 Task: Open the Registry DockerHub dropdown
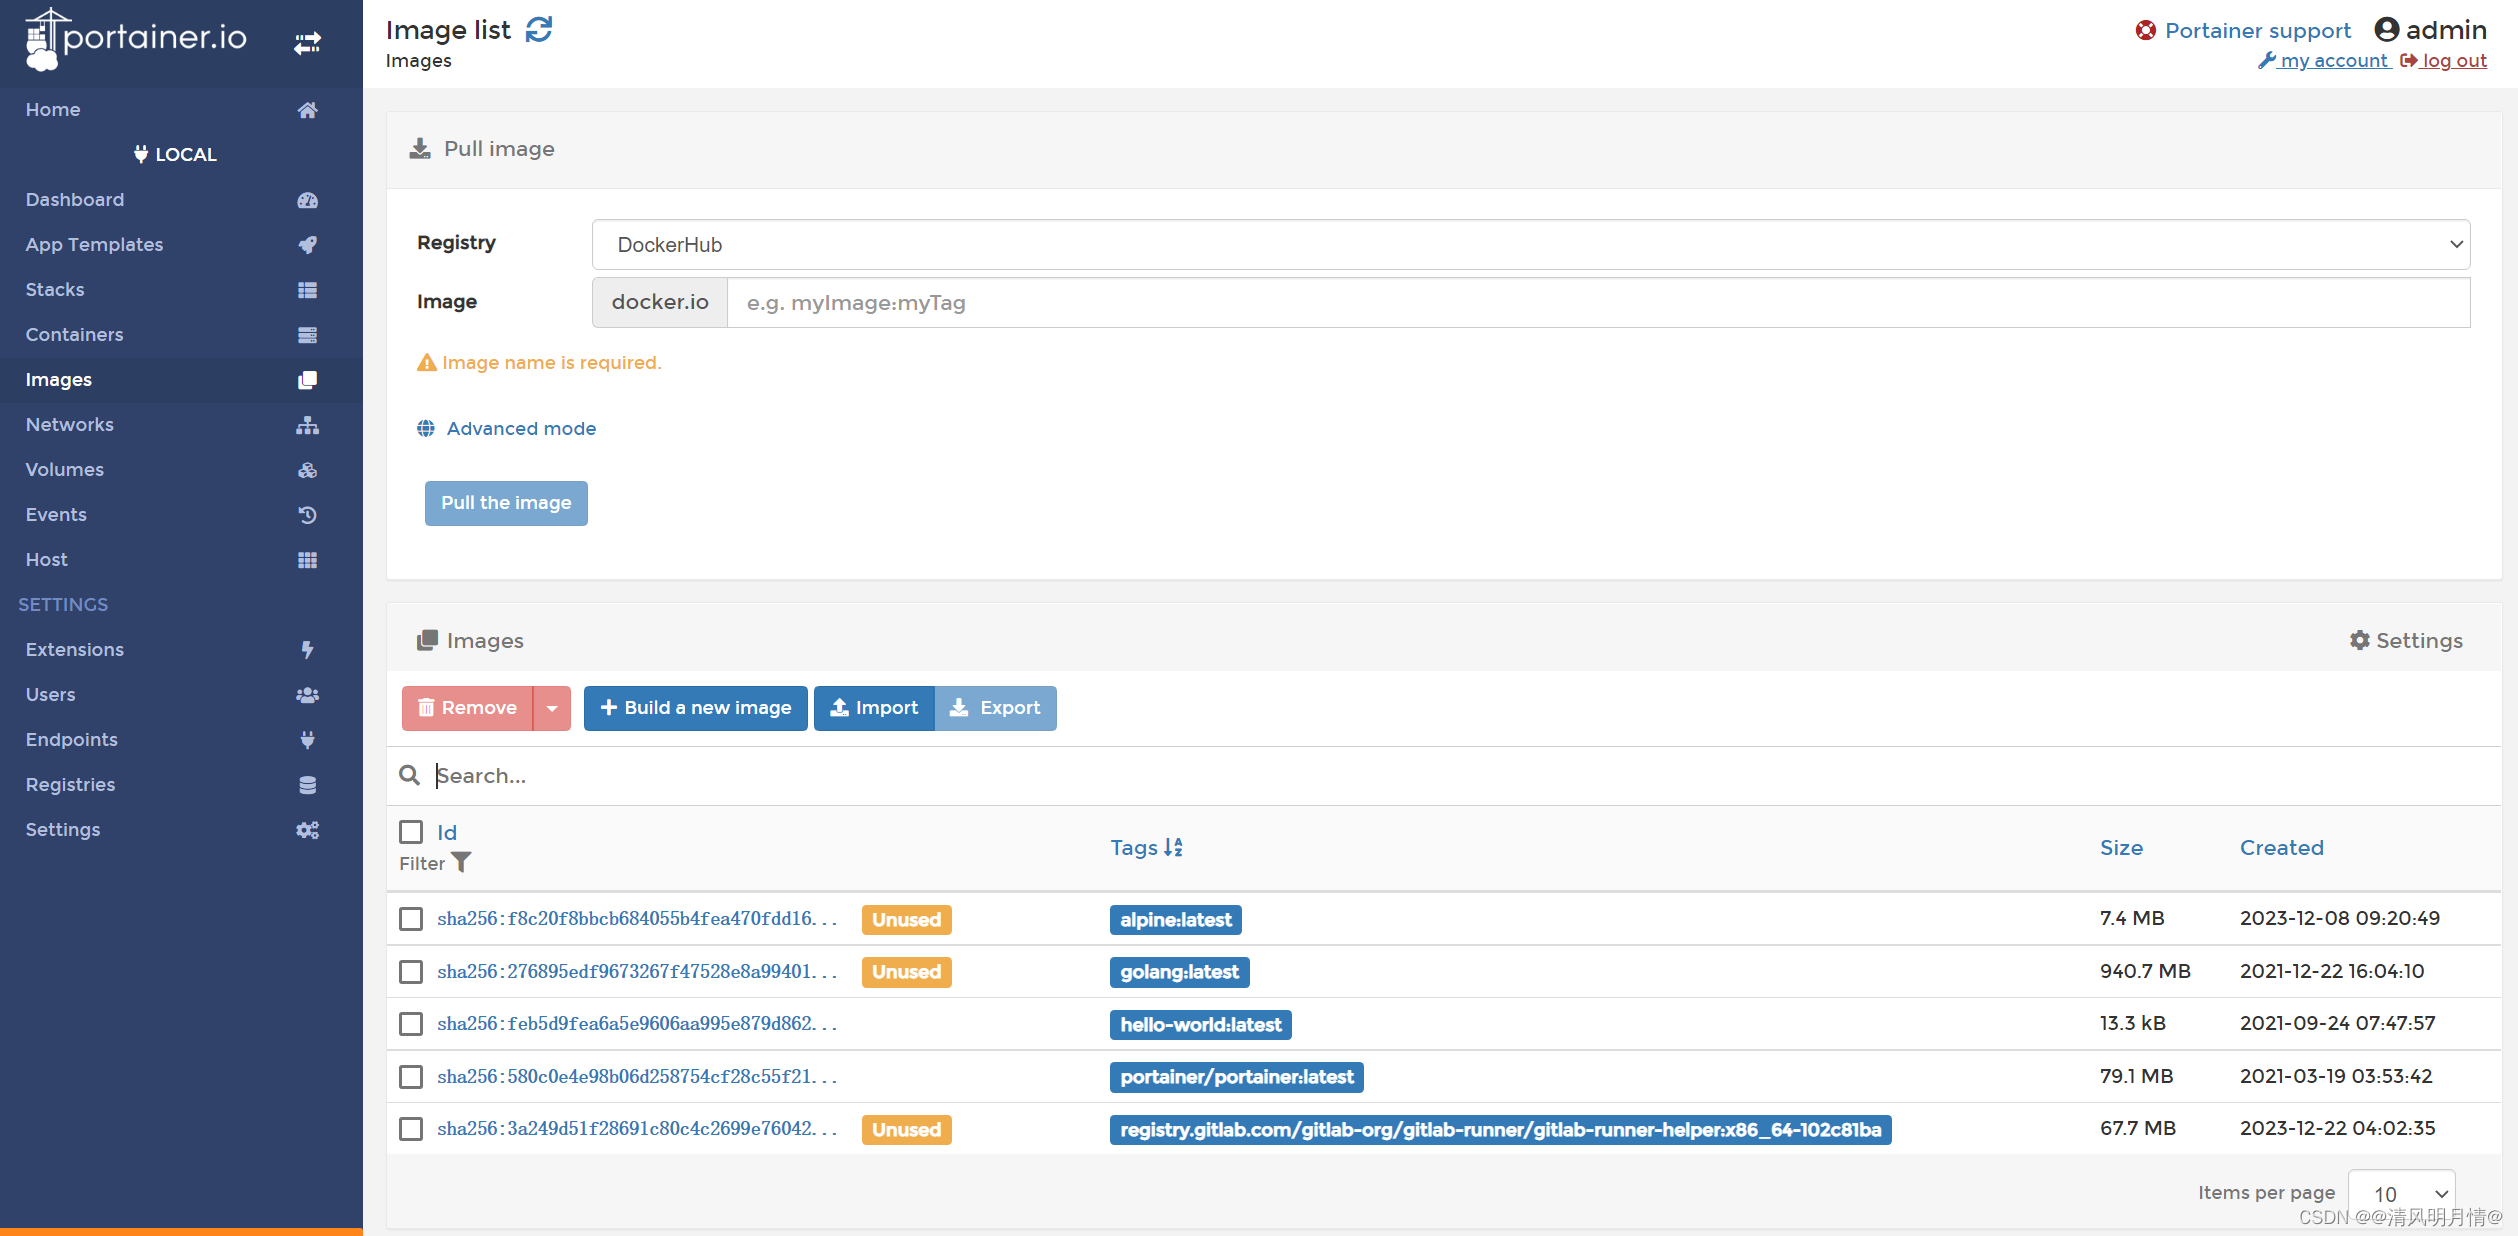click(x=1530, y=245)
